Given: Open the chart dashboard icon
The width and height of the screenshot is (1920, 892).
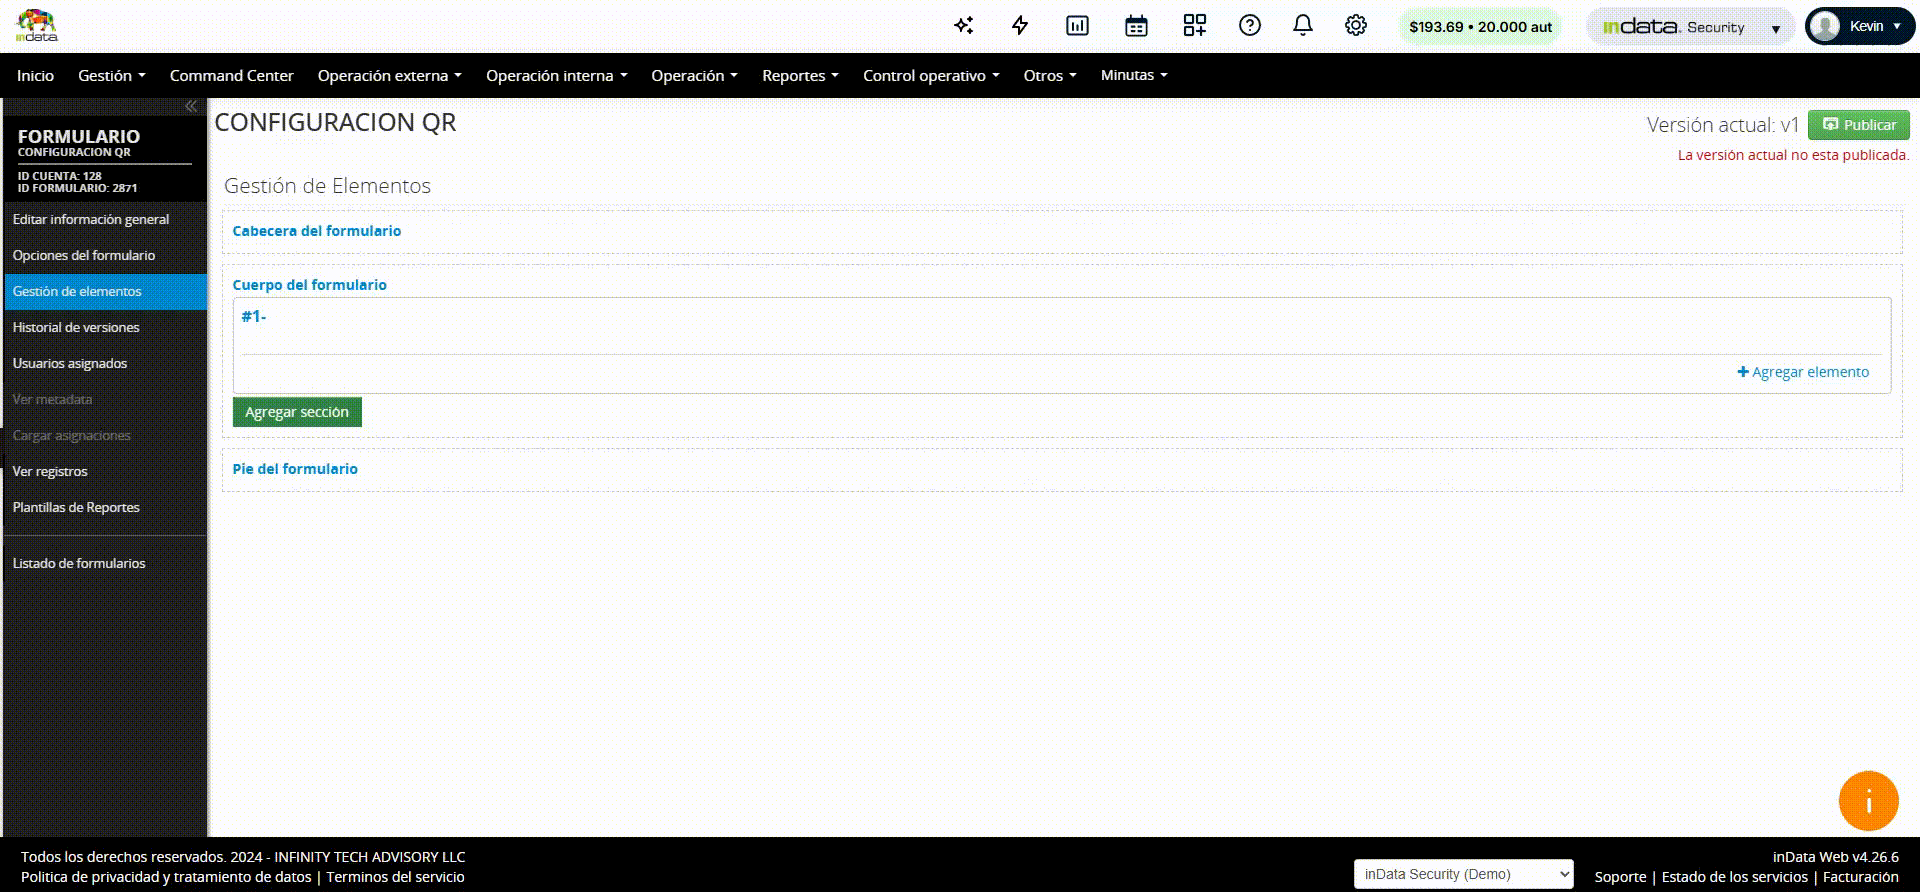Looking at the screenshot, I should coord(1077,26).
